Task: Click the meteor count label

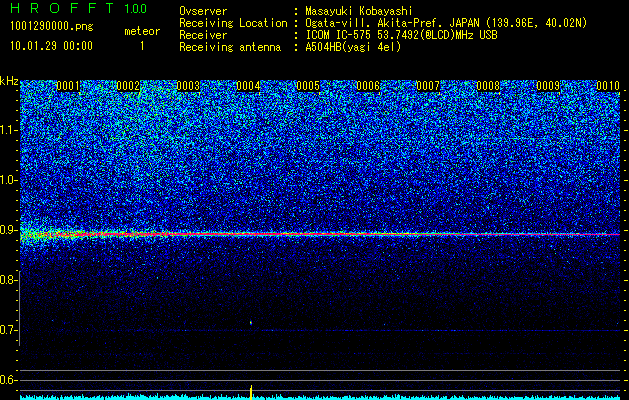Action: [x=142, y=31]
